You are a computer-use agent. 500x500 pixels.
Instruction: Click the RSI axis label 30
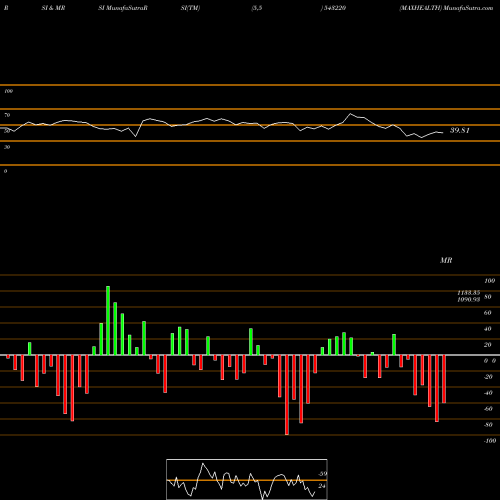click(x=7, y=147)
